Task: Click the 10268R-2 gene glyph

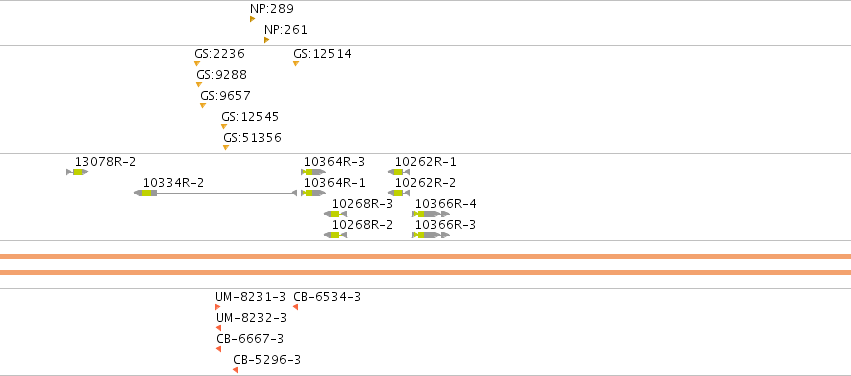Action: coord(335,235)
